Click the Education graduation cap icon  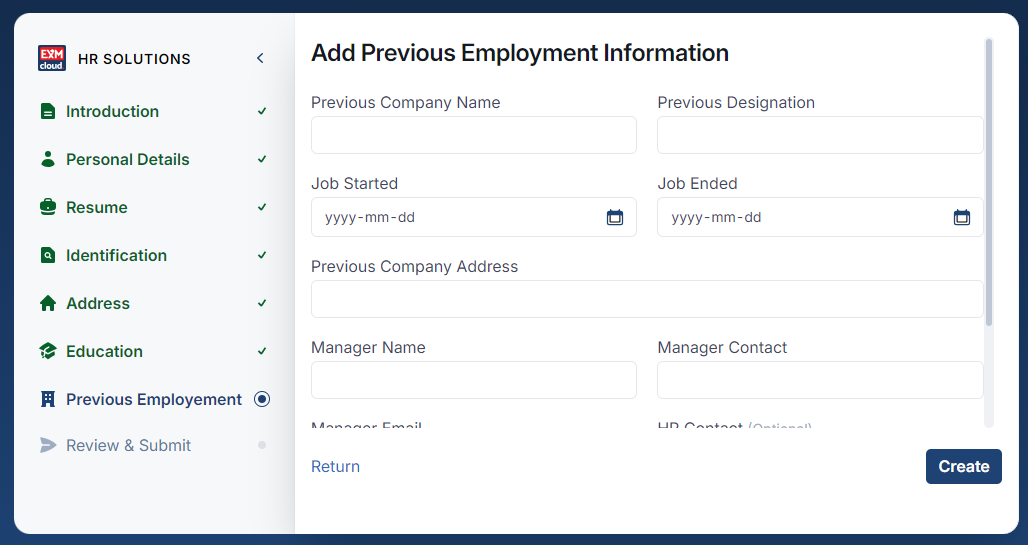coord(48,351)
